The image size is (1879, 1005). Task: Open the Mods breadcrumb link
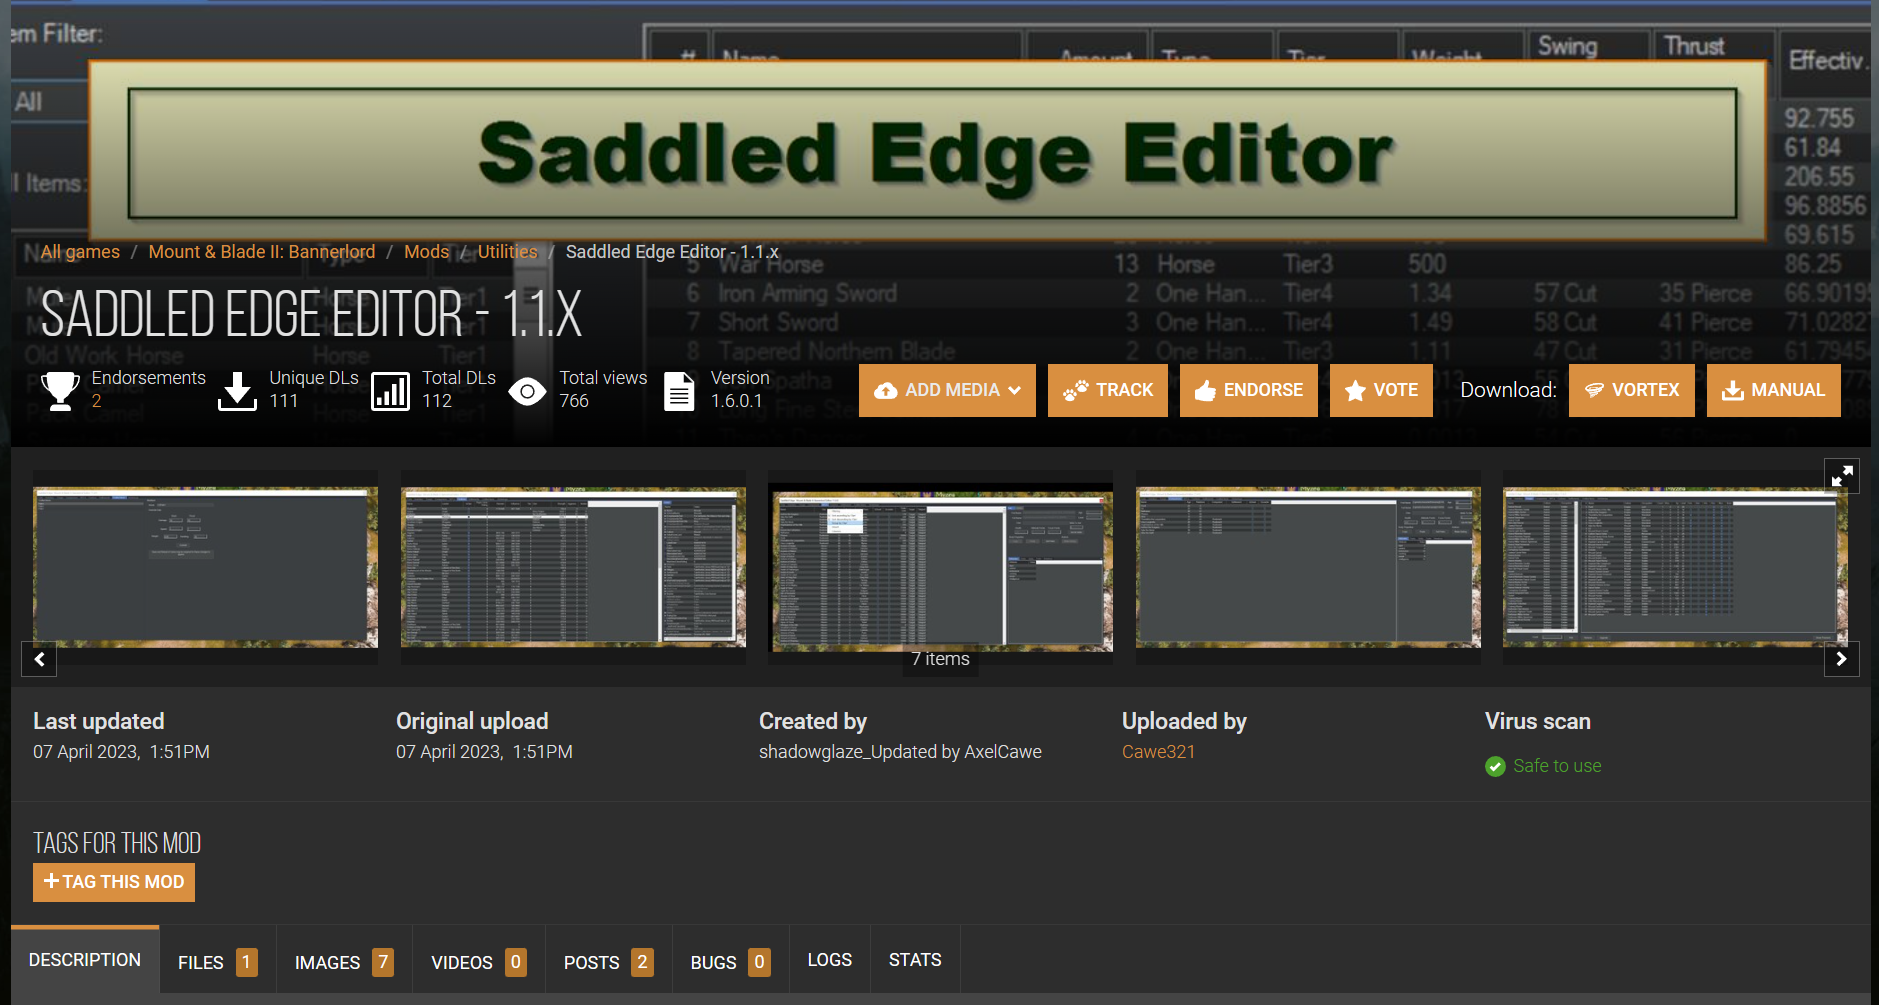[426, 252]
